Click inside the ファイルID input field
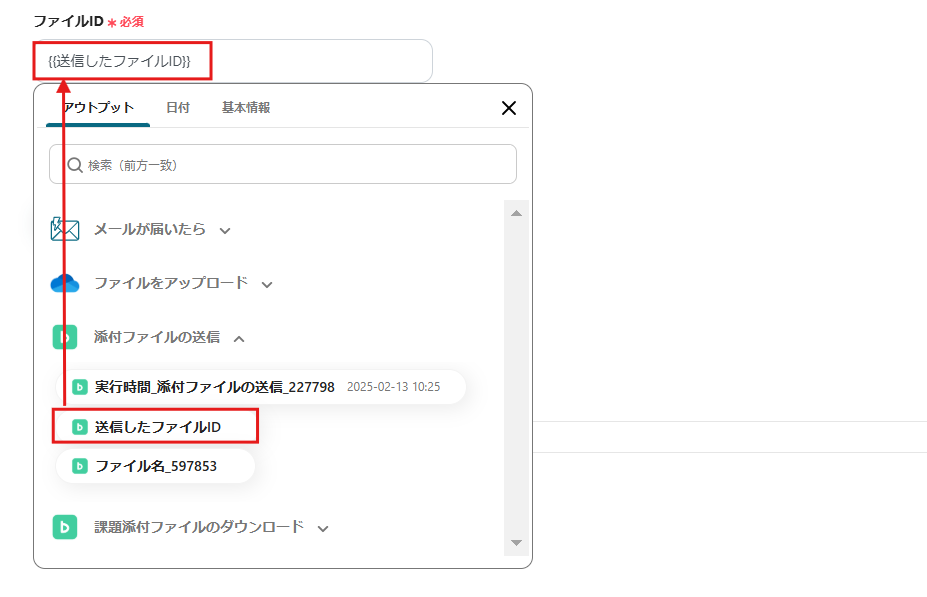Viewport: 927px width, 597px height. click(x=230, y=61)
